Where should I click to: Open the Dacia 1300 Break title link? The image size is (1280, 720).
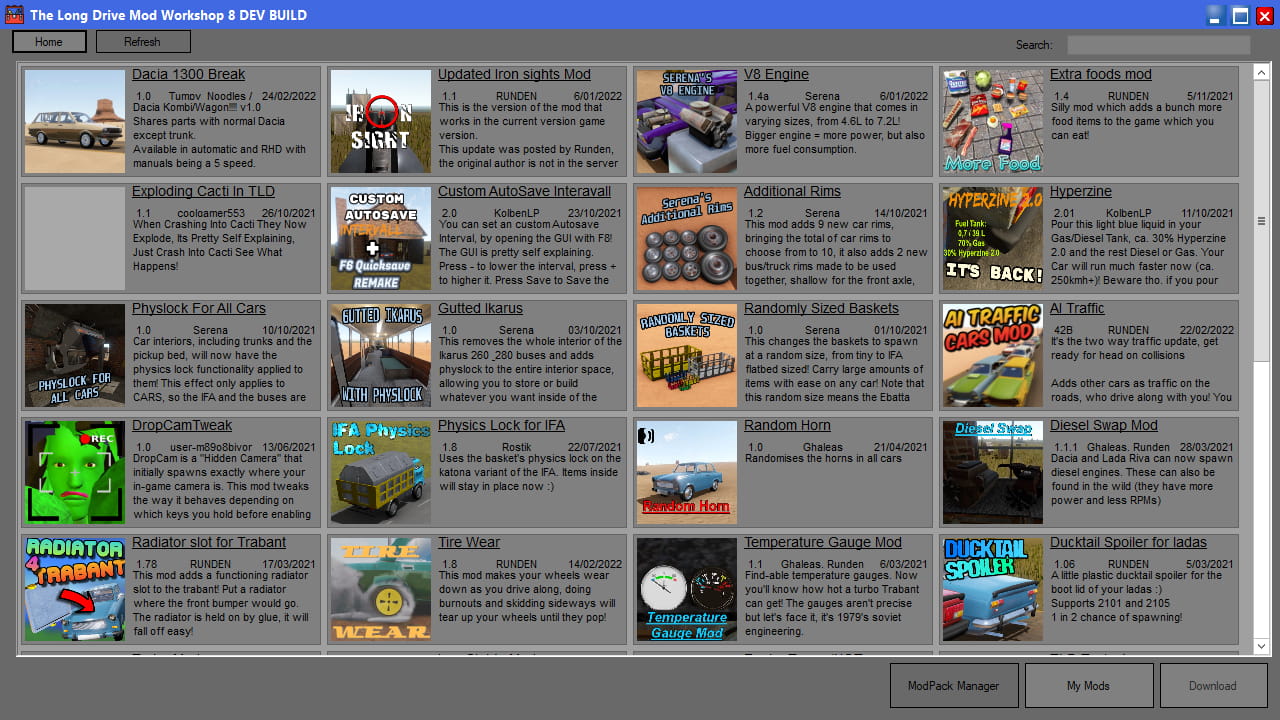click(188, 75)
